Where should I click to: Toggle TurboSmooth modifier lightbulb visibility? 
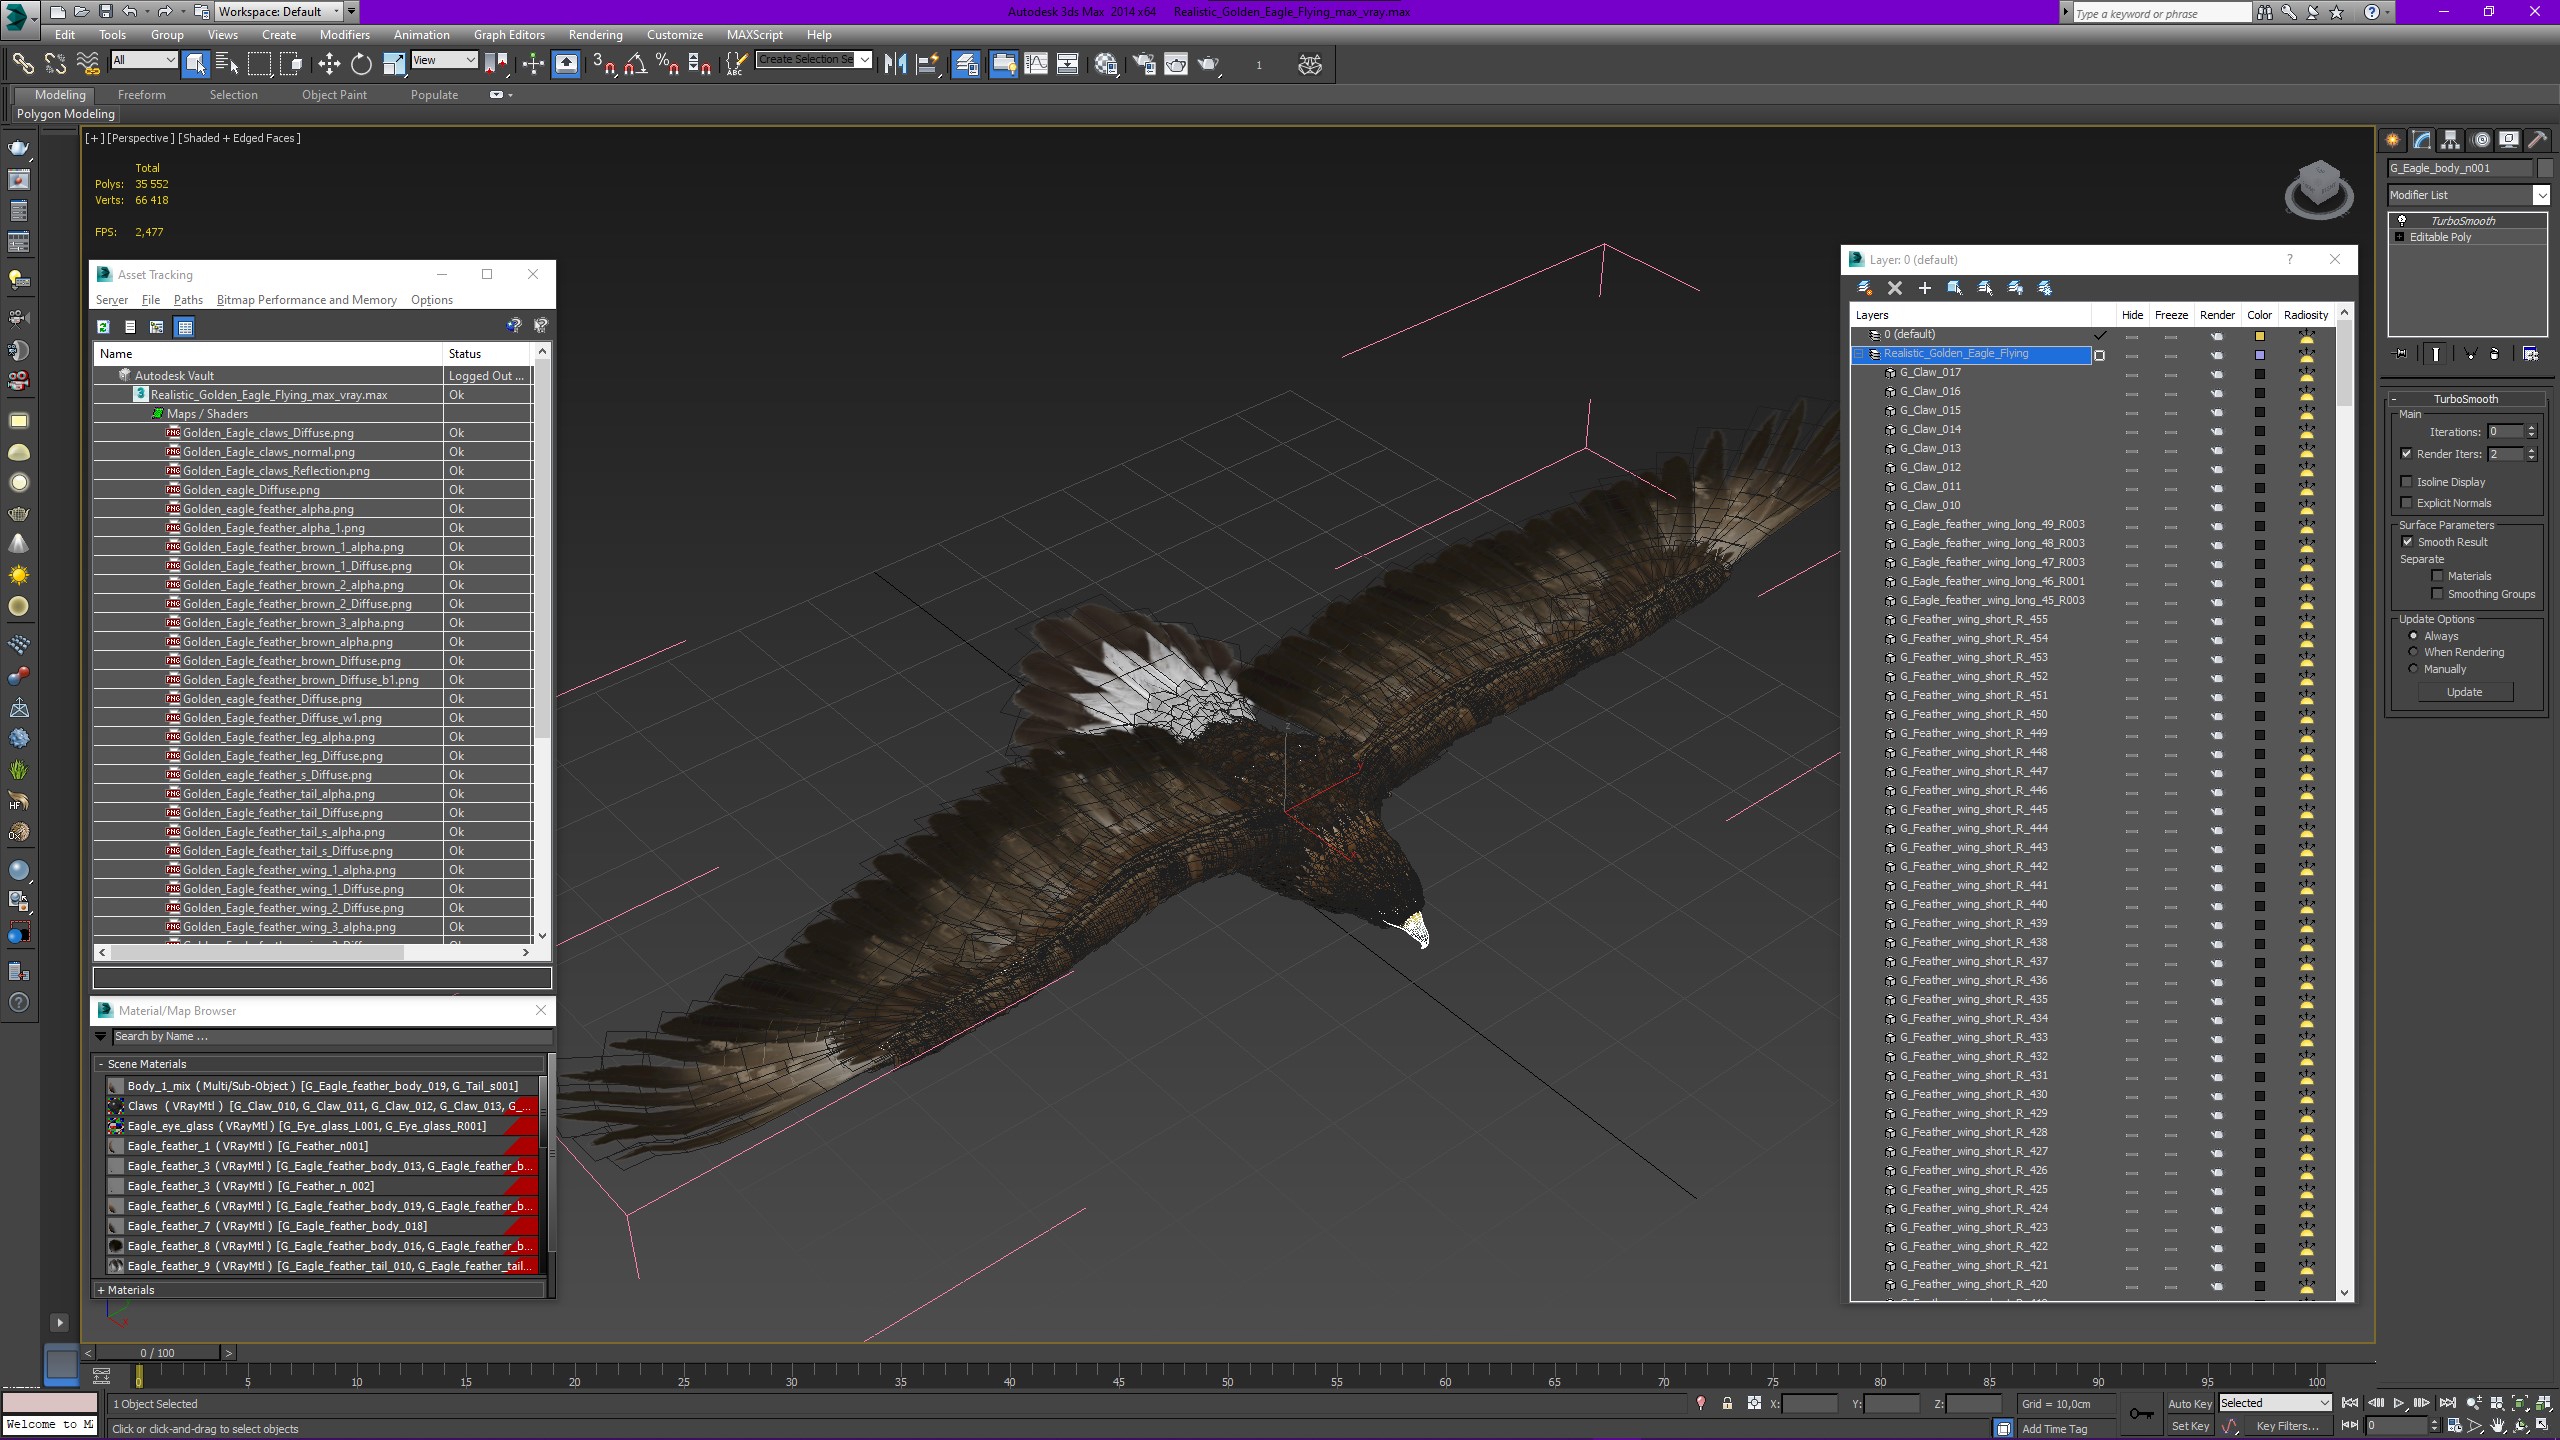pyautogui.click(x=2401, y=221)
